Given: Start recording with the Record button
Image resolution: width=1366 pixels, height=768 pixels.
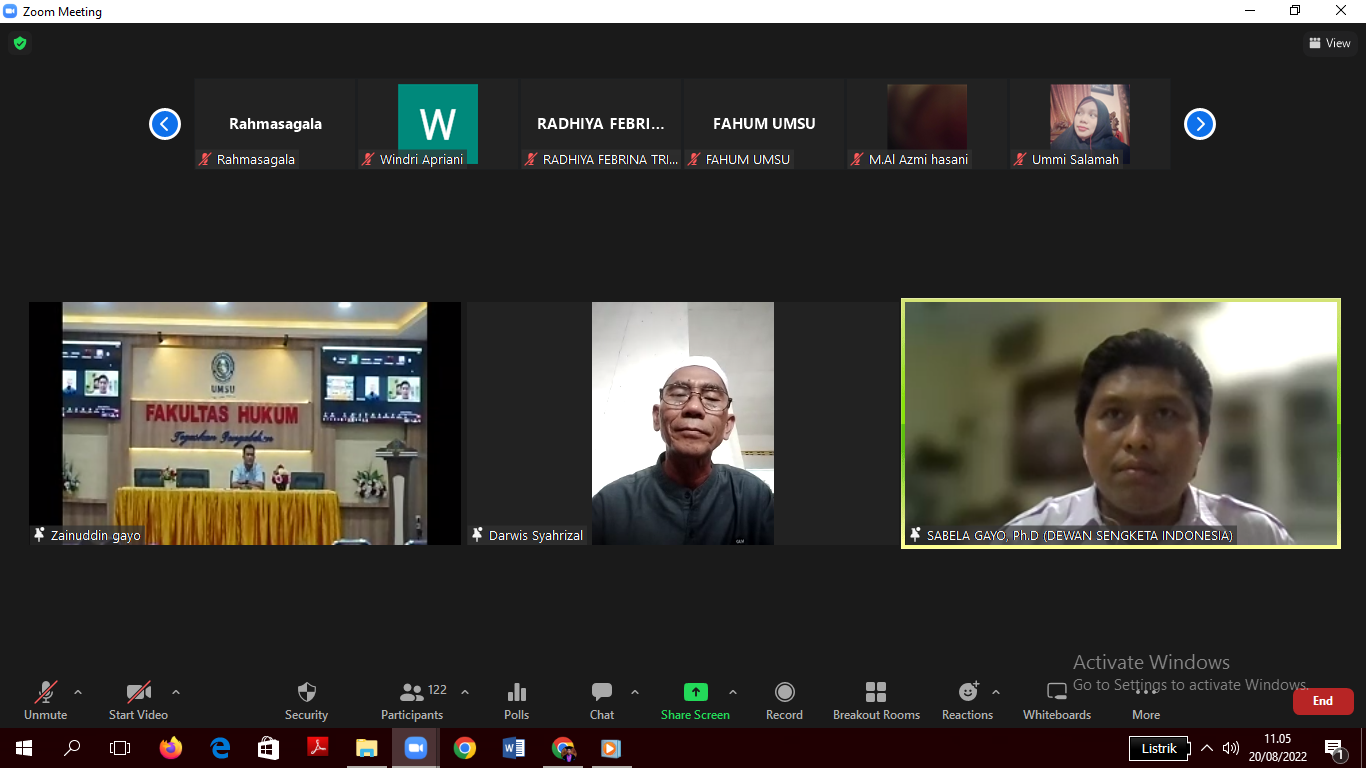Looking at the screenshot, I should (x=784, y=700).
